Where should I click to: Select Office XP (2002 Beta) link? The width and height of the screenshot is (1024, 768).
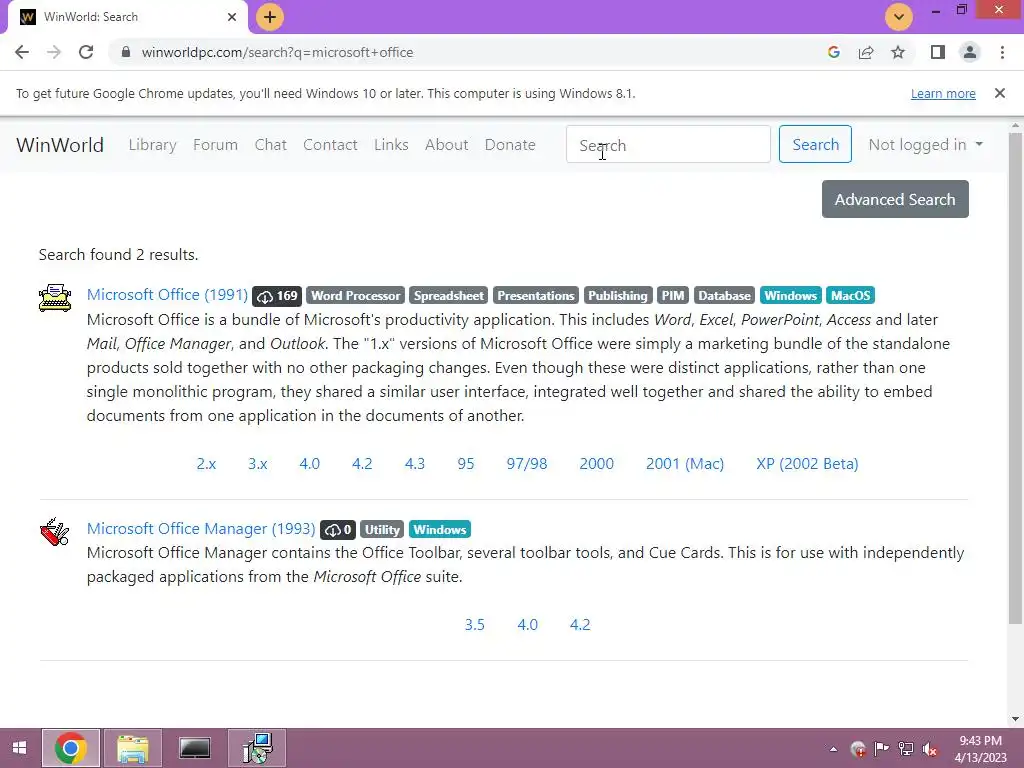(807, 464)
